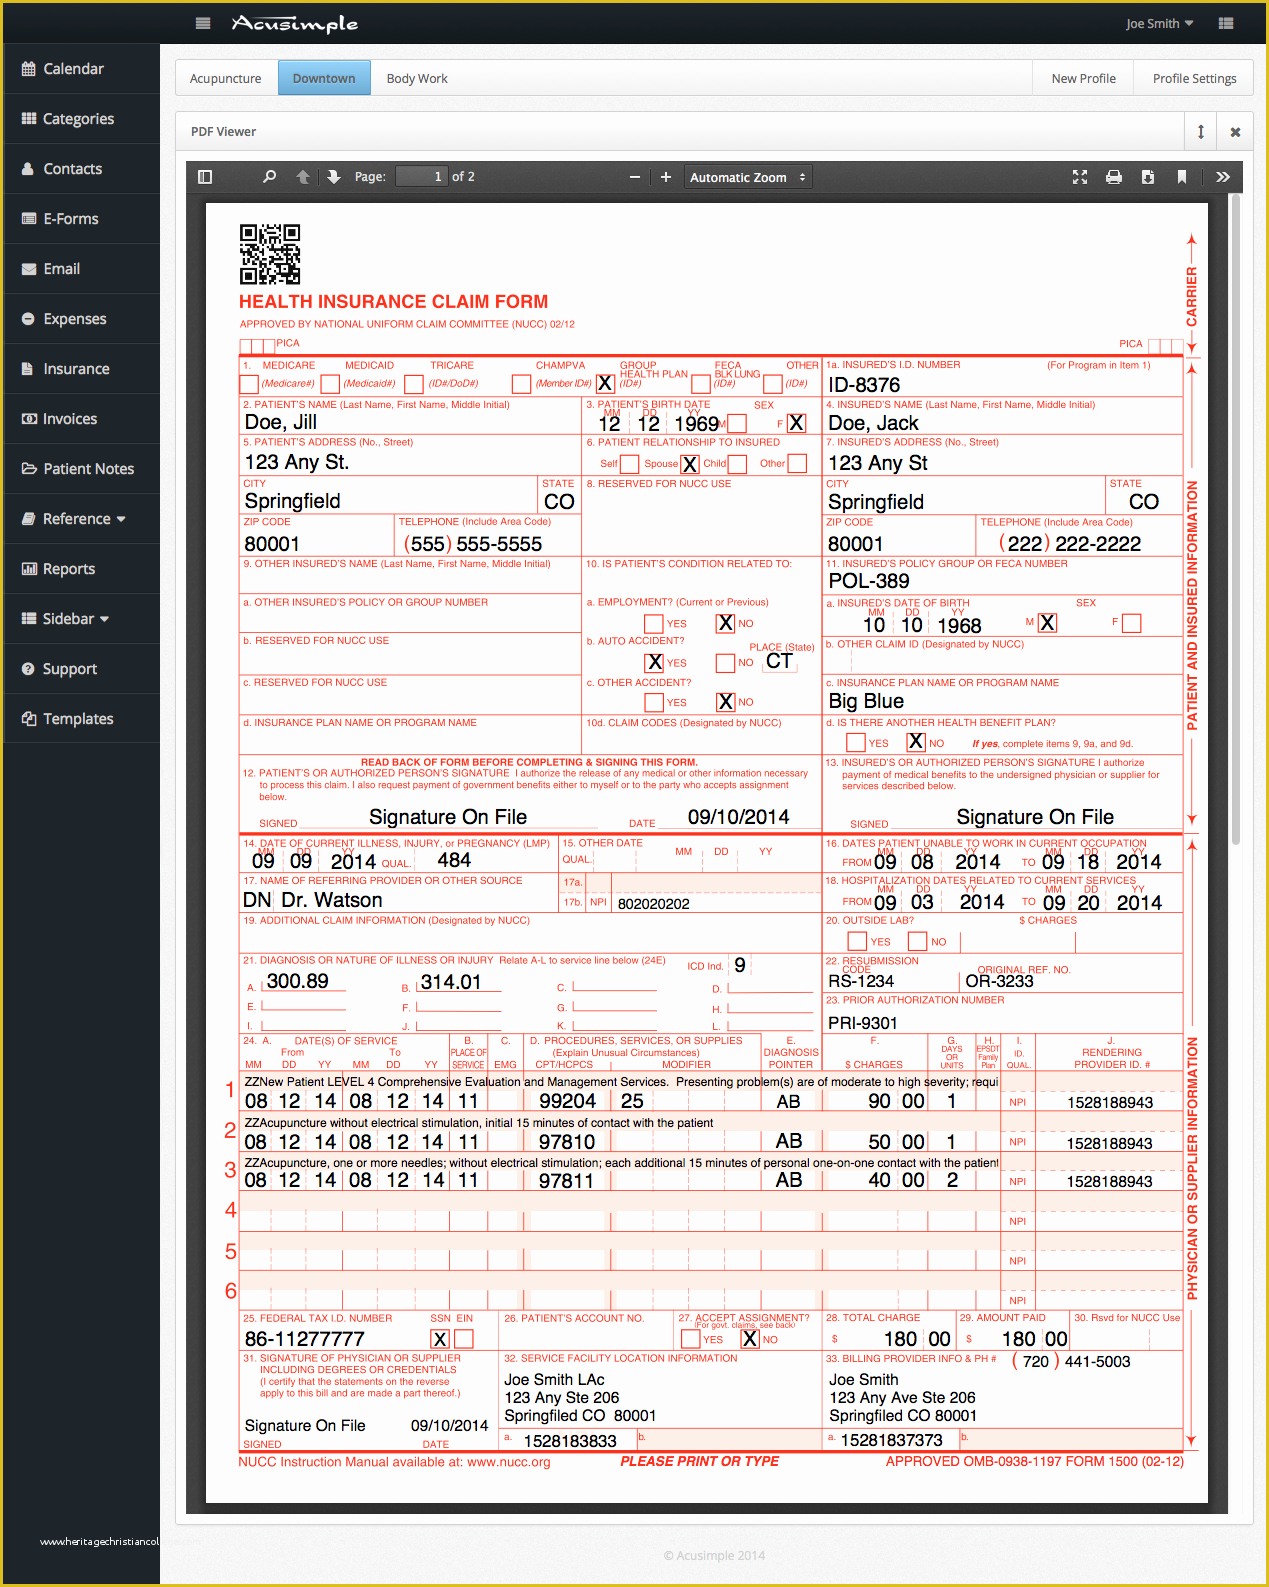Toggle the Spouse relationship checkbox

pyautogui.click(x=690, y=464)
